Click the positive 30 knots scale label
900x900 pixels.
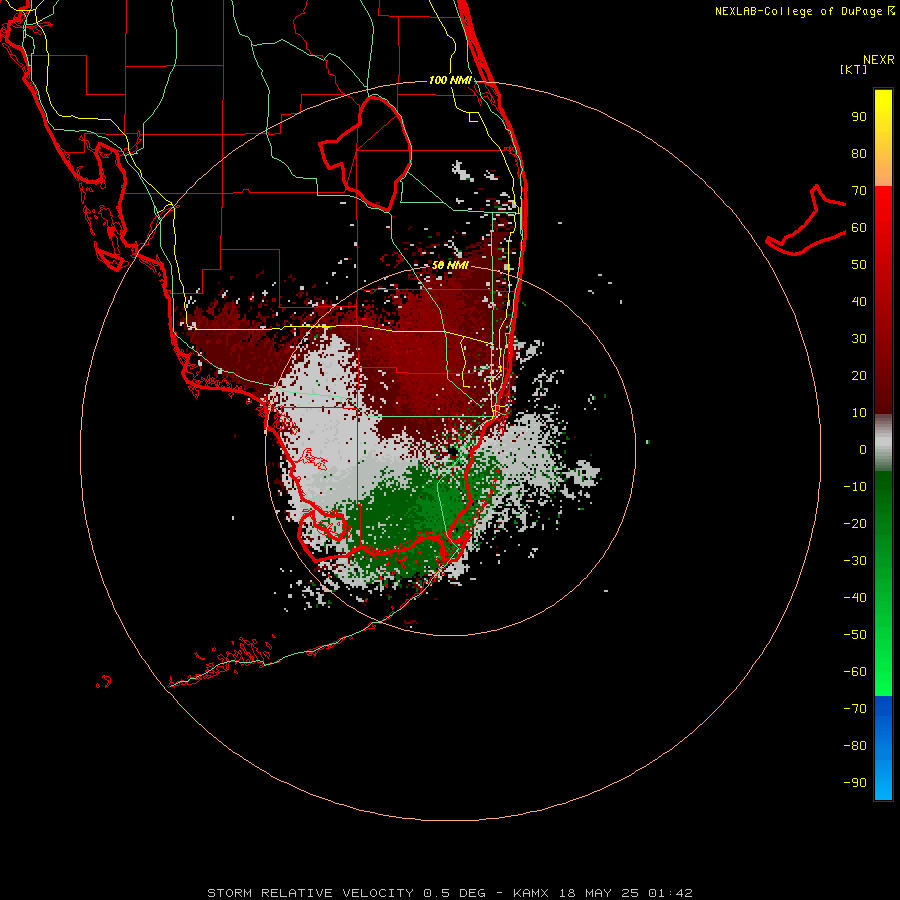click(x=859, y=339)
